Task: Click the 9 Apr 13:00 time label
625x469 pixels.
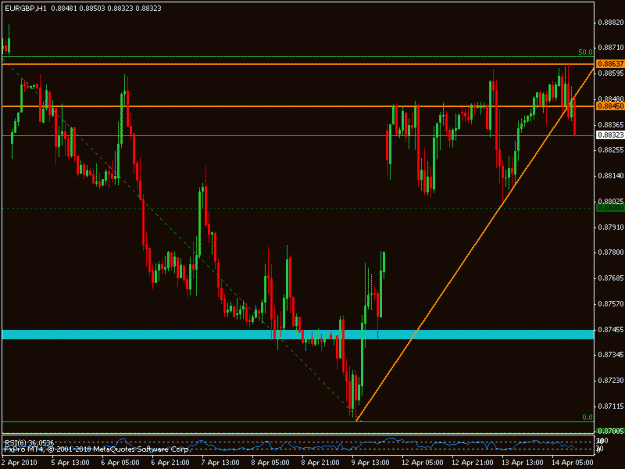Action: coord(370,463)
